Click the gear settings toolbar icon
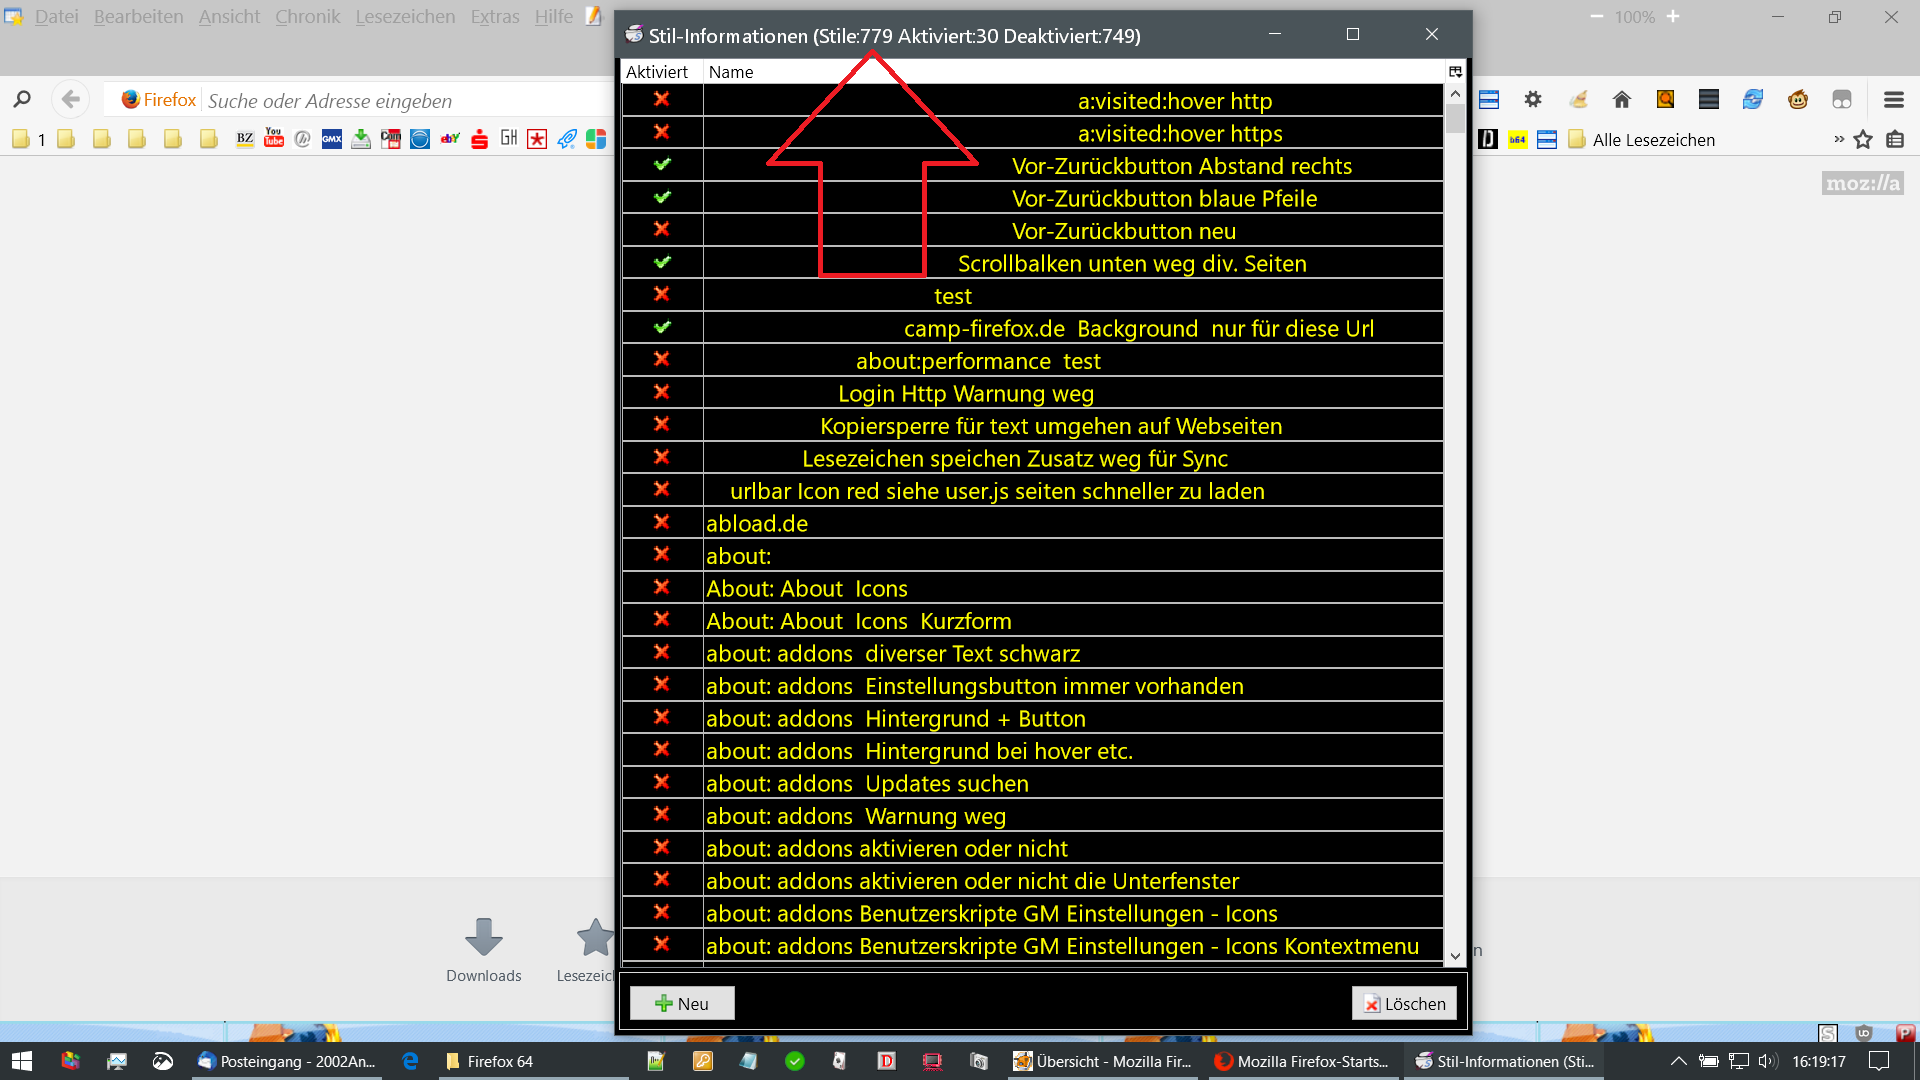Viewport: 1920px width, 1080px height. click(x=1533, y=99)
